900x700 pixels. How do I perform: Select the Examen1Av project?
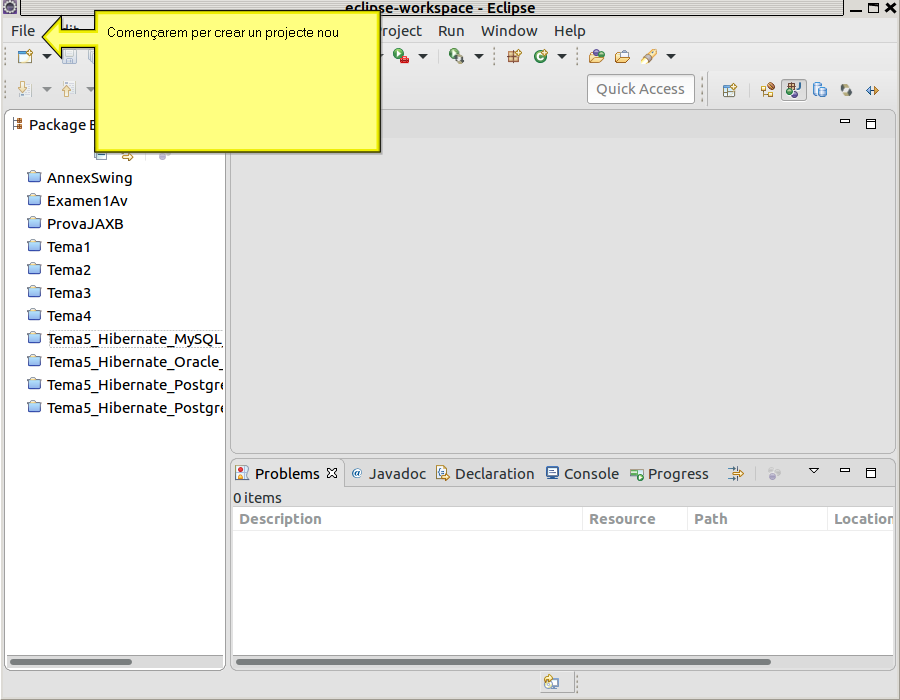pos(77,201)
